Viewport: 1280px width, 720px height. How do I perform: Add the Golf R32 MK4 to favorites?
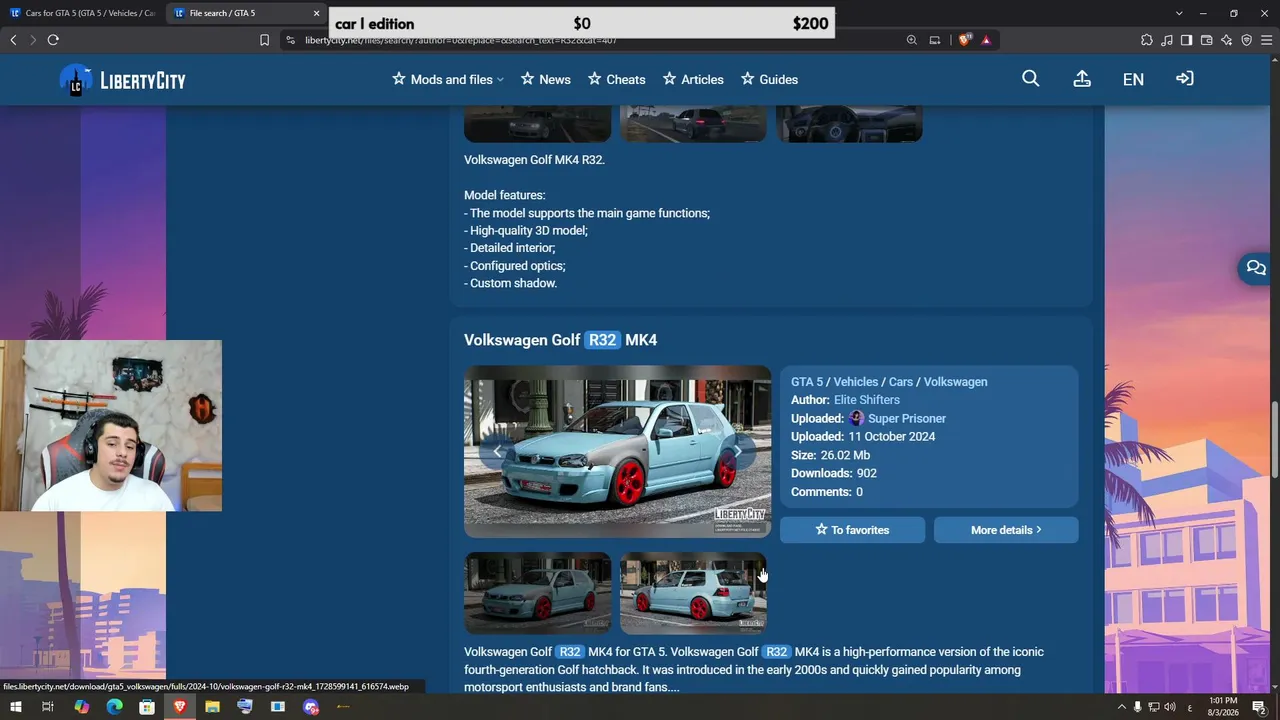tap(852, 530)
